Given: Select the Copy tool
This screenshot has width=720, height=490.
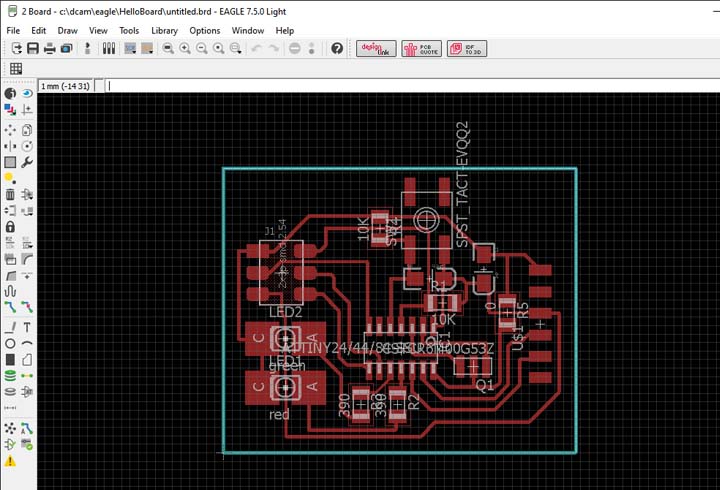Looking at the screenshot, I should [27, 130].
